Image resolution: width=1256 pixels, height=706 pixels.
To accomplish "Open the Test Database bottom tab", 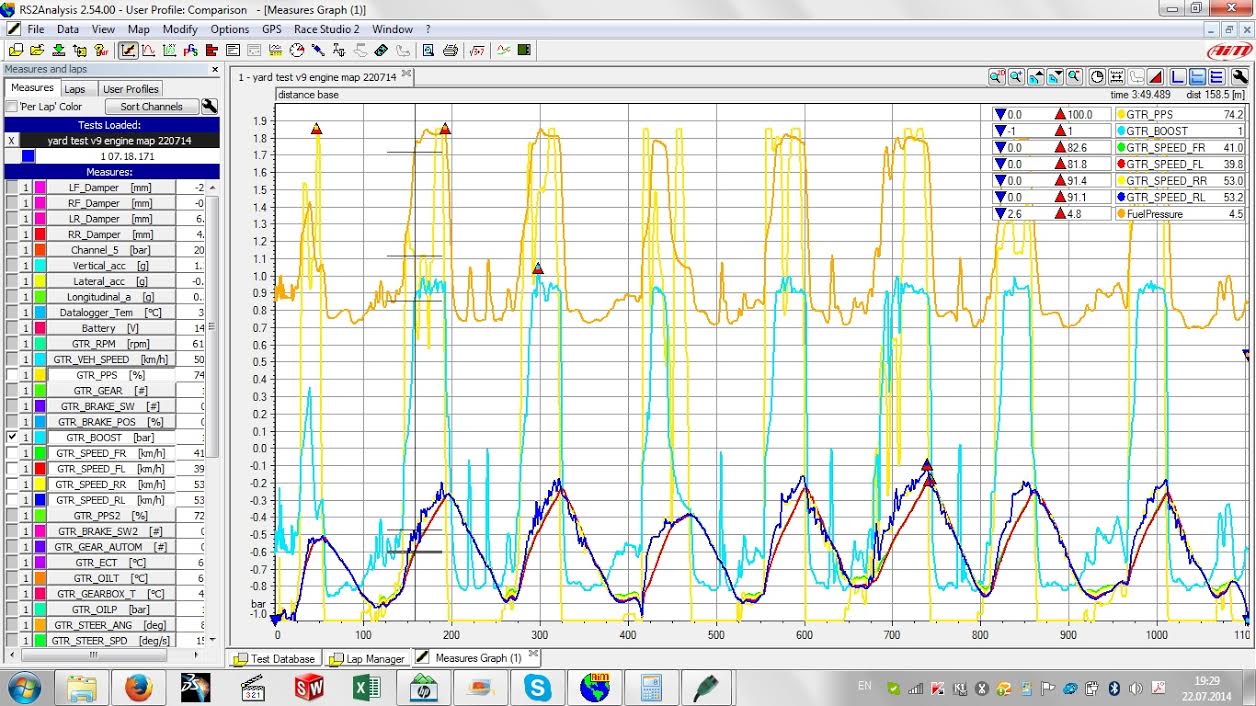I will click(275, 658).
